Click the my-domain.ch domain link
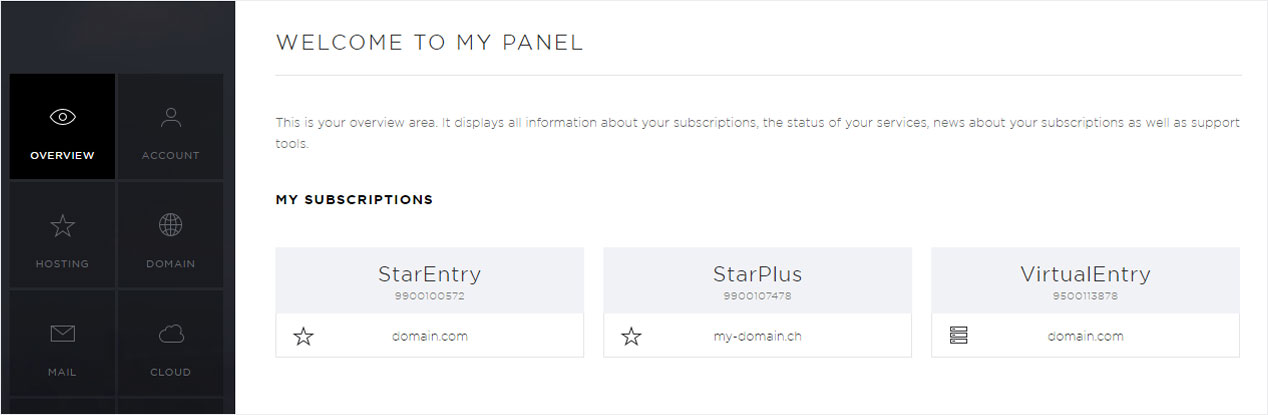This screenshot has height=415, width=1268. pos(757,336)
